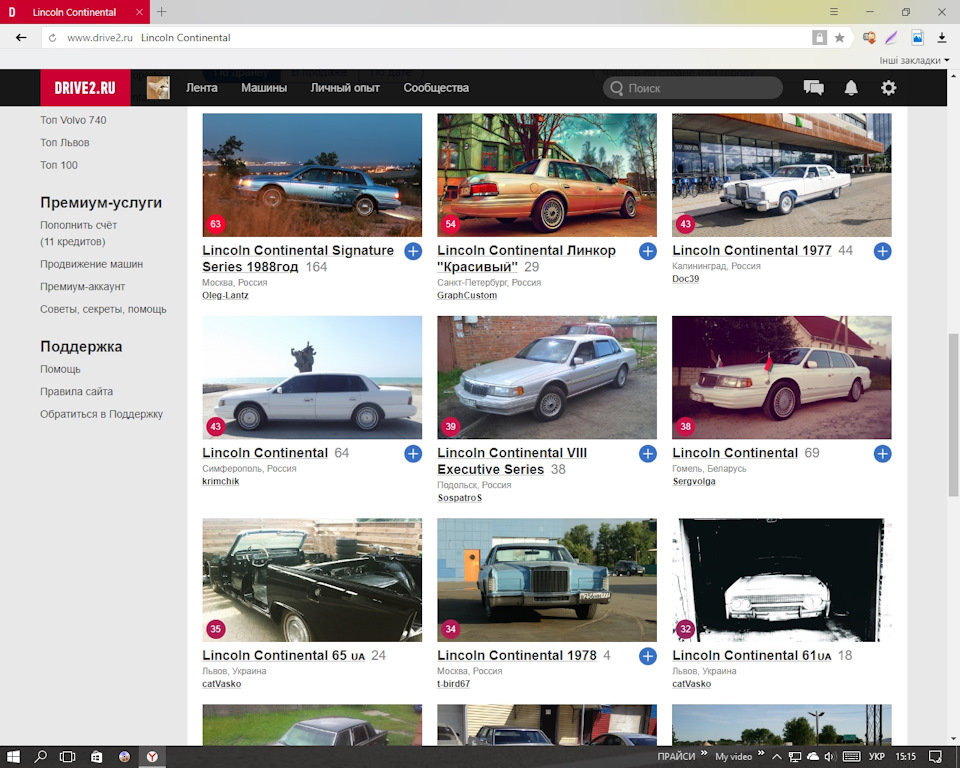Click the page vertical scrollbar thumb
This screenshot has height=768, width=960.
[953, 415]
